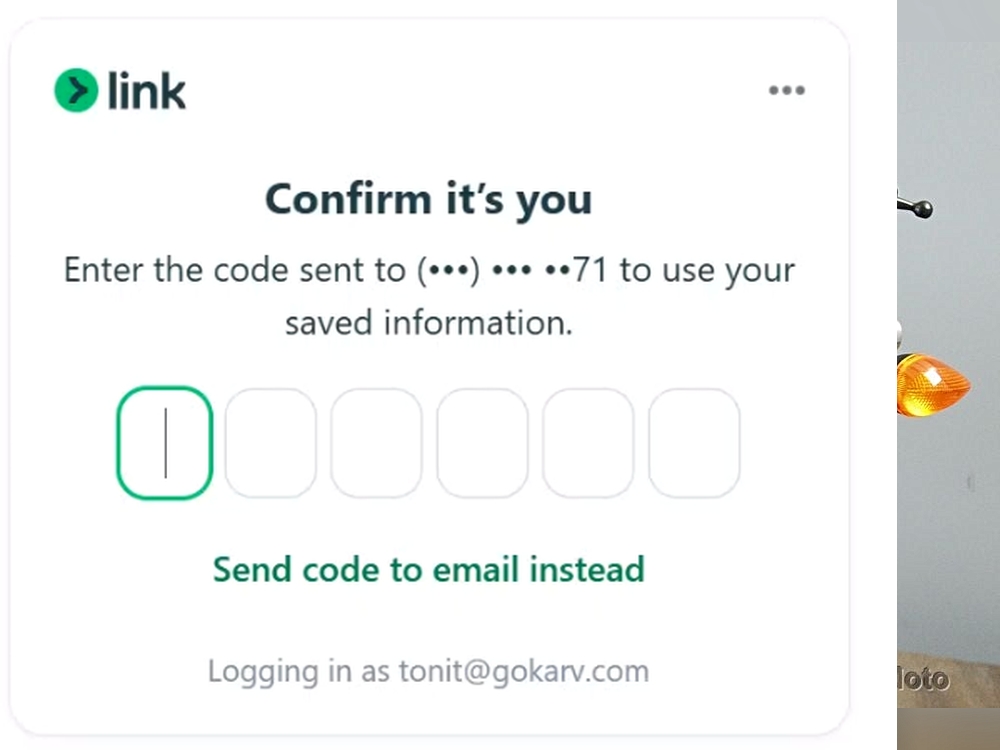Screen dimensions: 1000x750
Task: Click the orange bulb in the side photo
Action: (x=934, y=385)
